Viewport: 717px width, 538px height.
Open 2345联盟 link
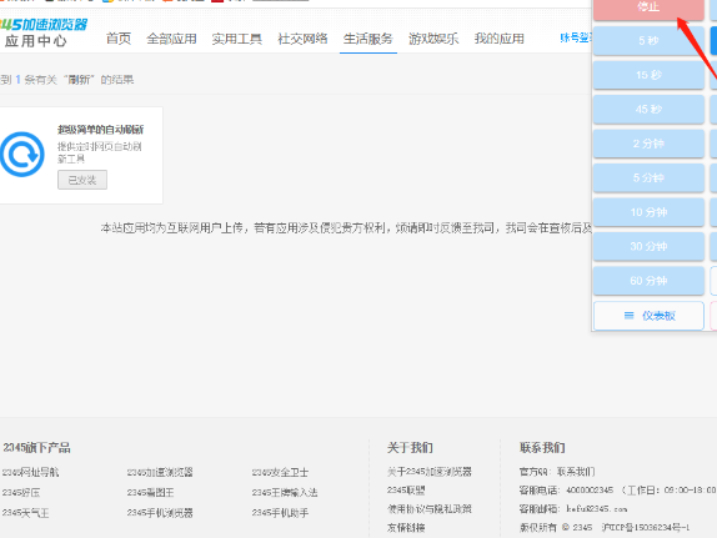tap(406, 490)
